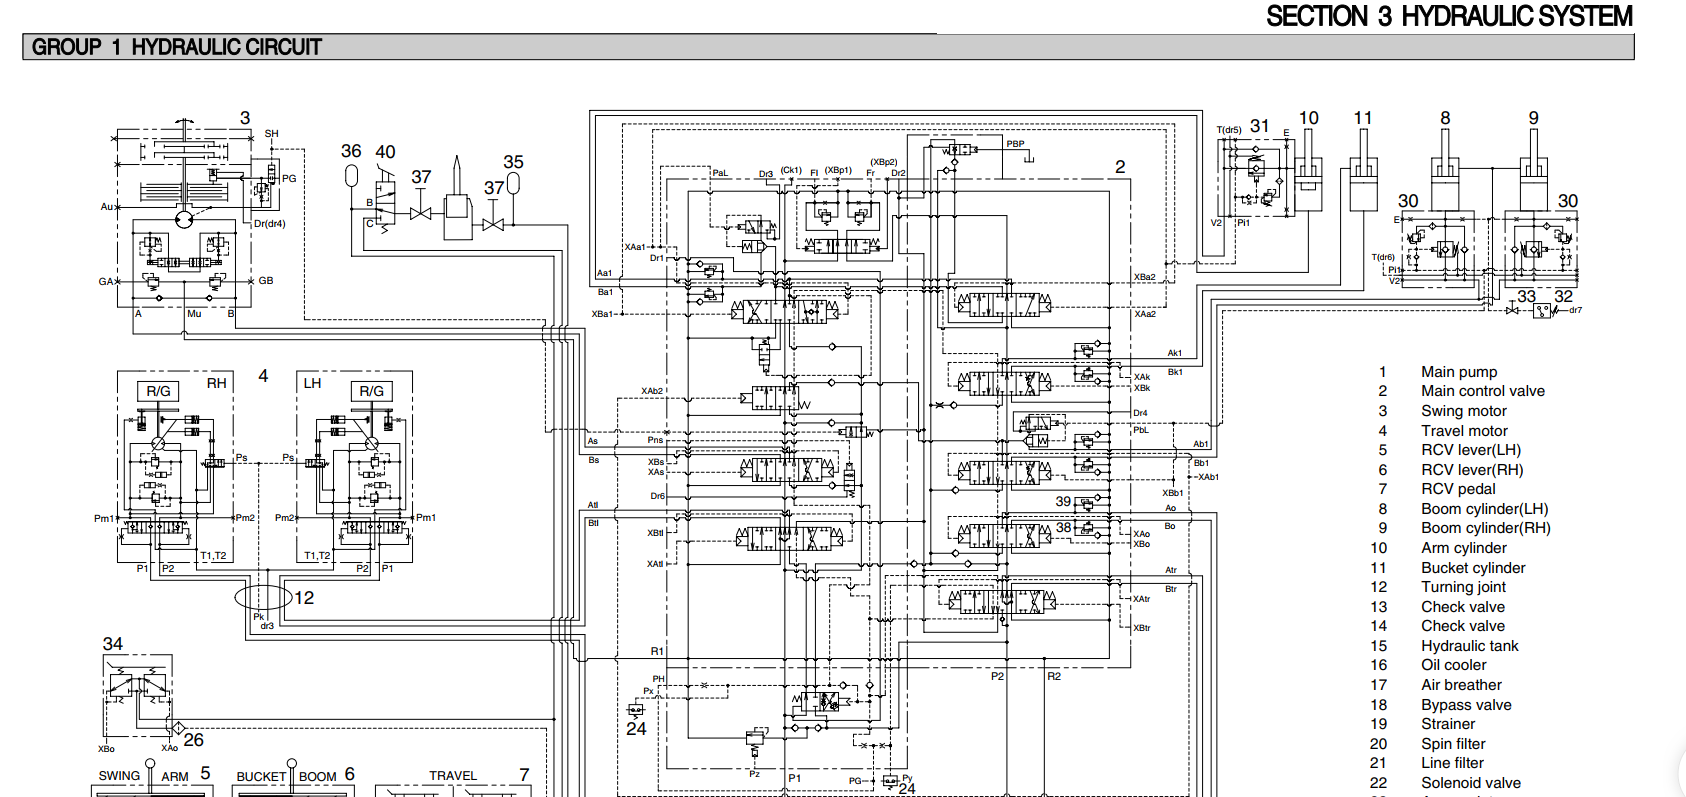The width and height of the screenshot is (1686, 797).
Task: Select the "Main control valve" legend entry
Action: 1483,391
